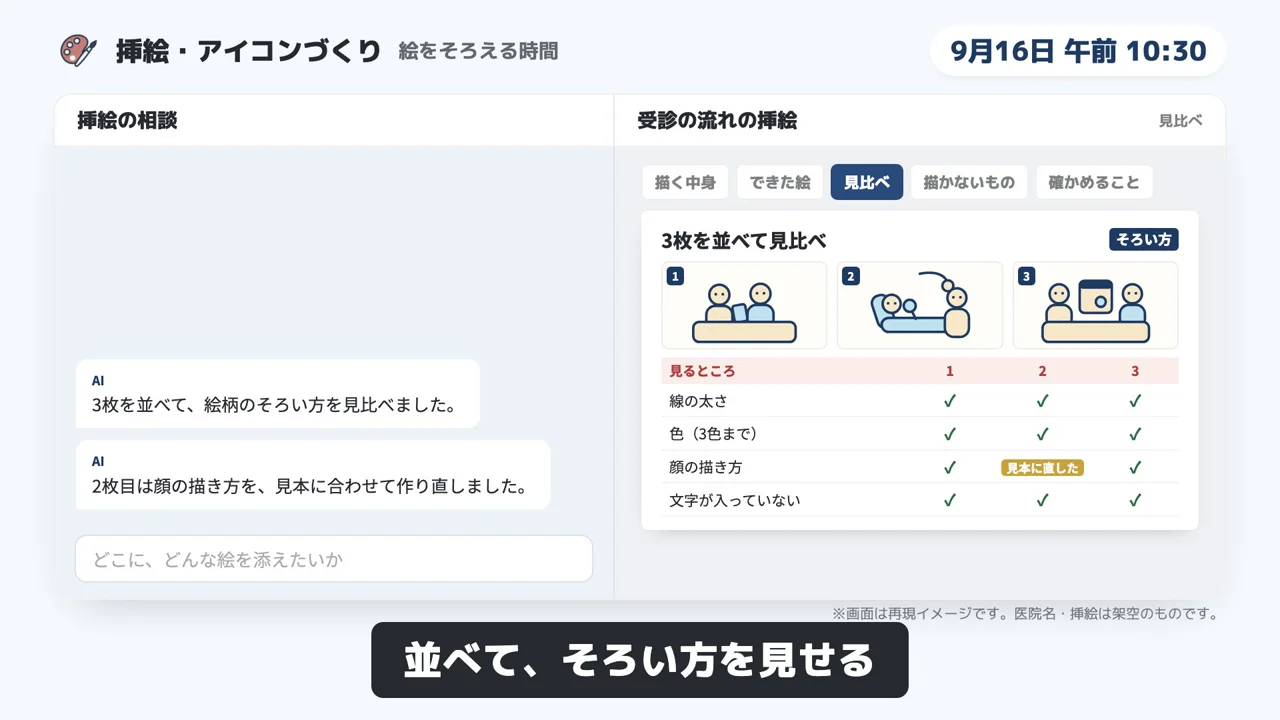Click the 見るところ column header

(702, 371)
